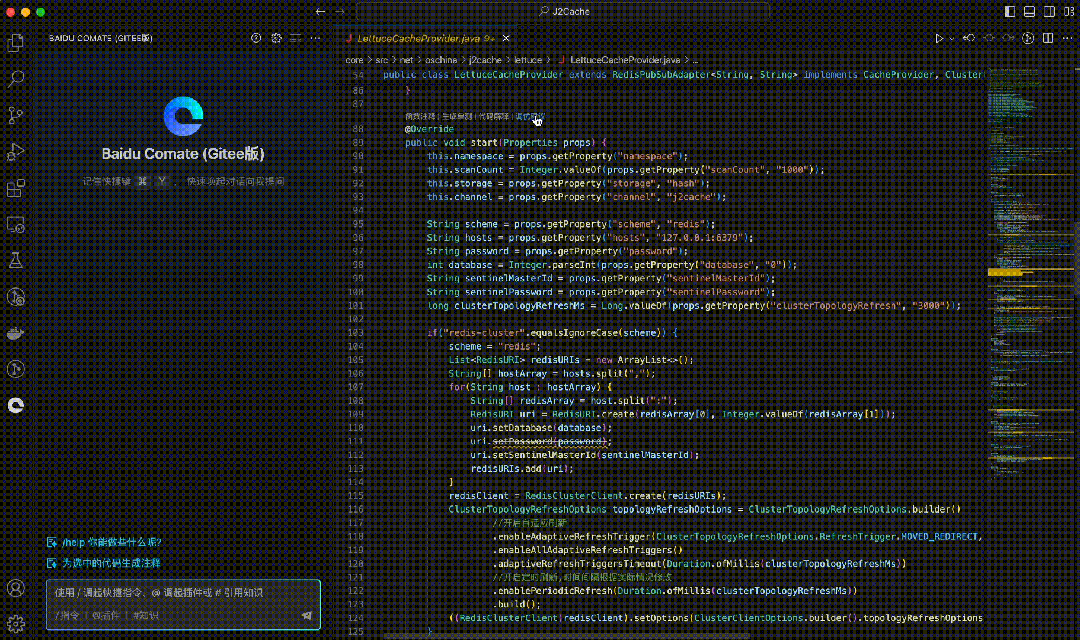Split the editor to the right
Screen dimensions: 1080x640
(1048, 39)
